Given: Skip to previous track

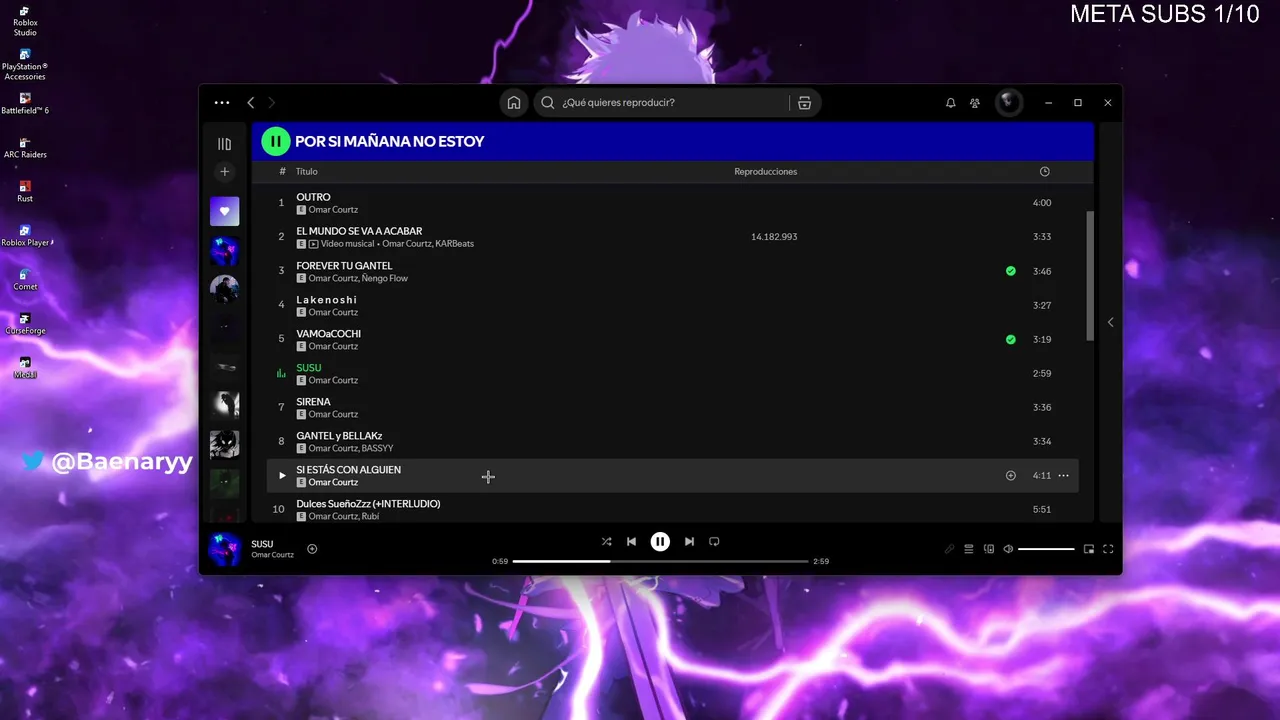Looking at the screenshot, I should click(x=631, y=541).
